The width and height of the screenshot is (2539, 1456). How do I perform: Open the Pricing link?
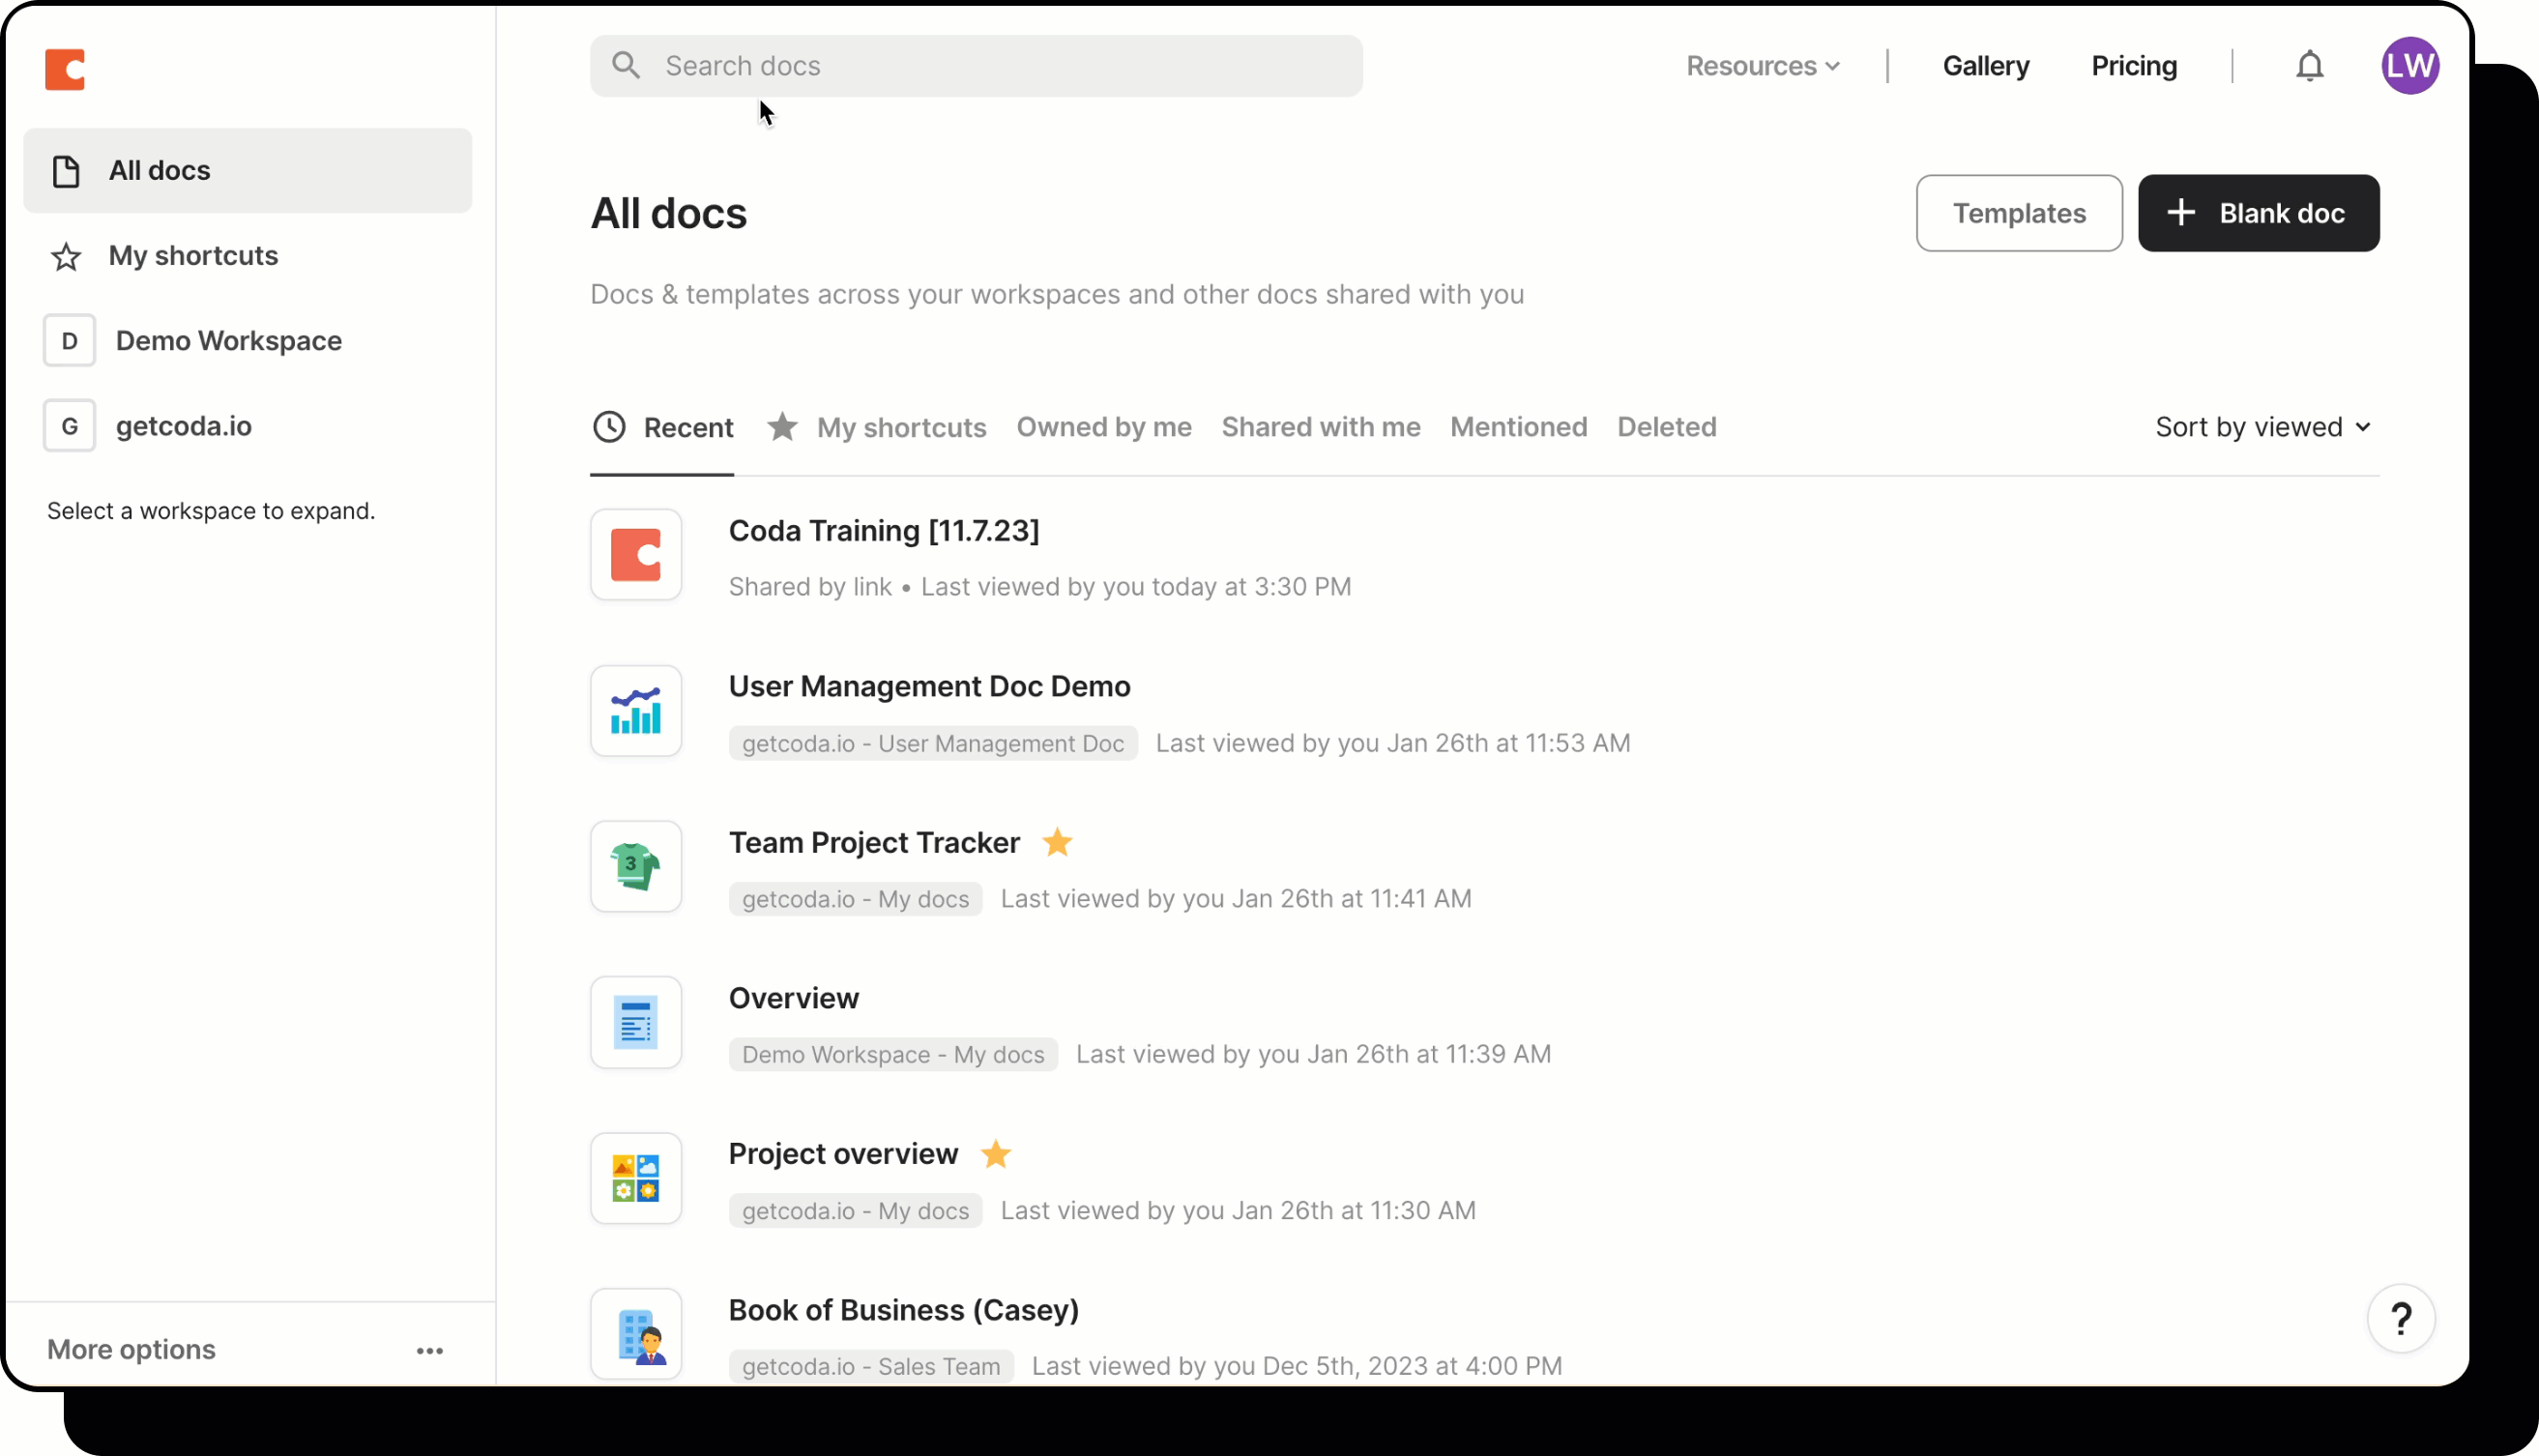(2133, 66)
